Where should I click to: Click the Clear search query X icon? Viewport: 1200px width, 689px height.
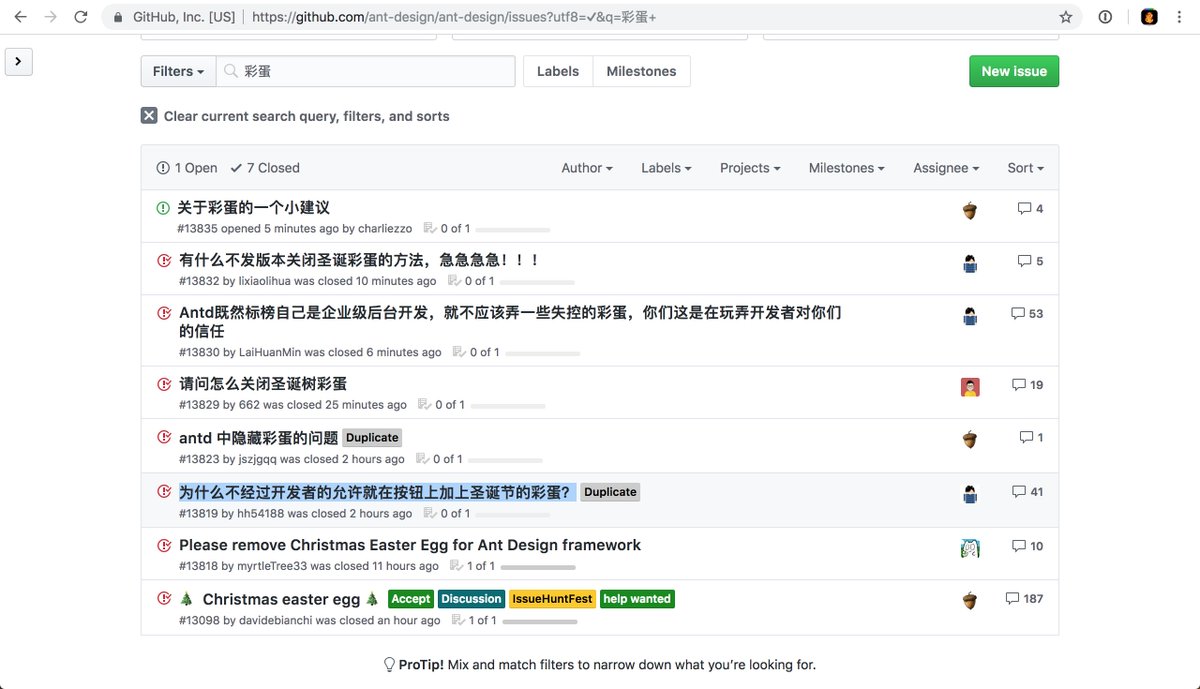click(149, 116)
